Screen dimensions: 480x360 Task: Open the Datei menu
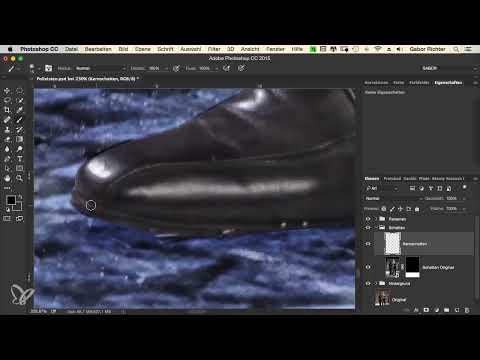71,49
